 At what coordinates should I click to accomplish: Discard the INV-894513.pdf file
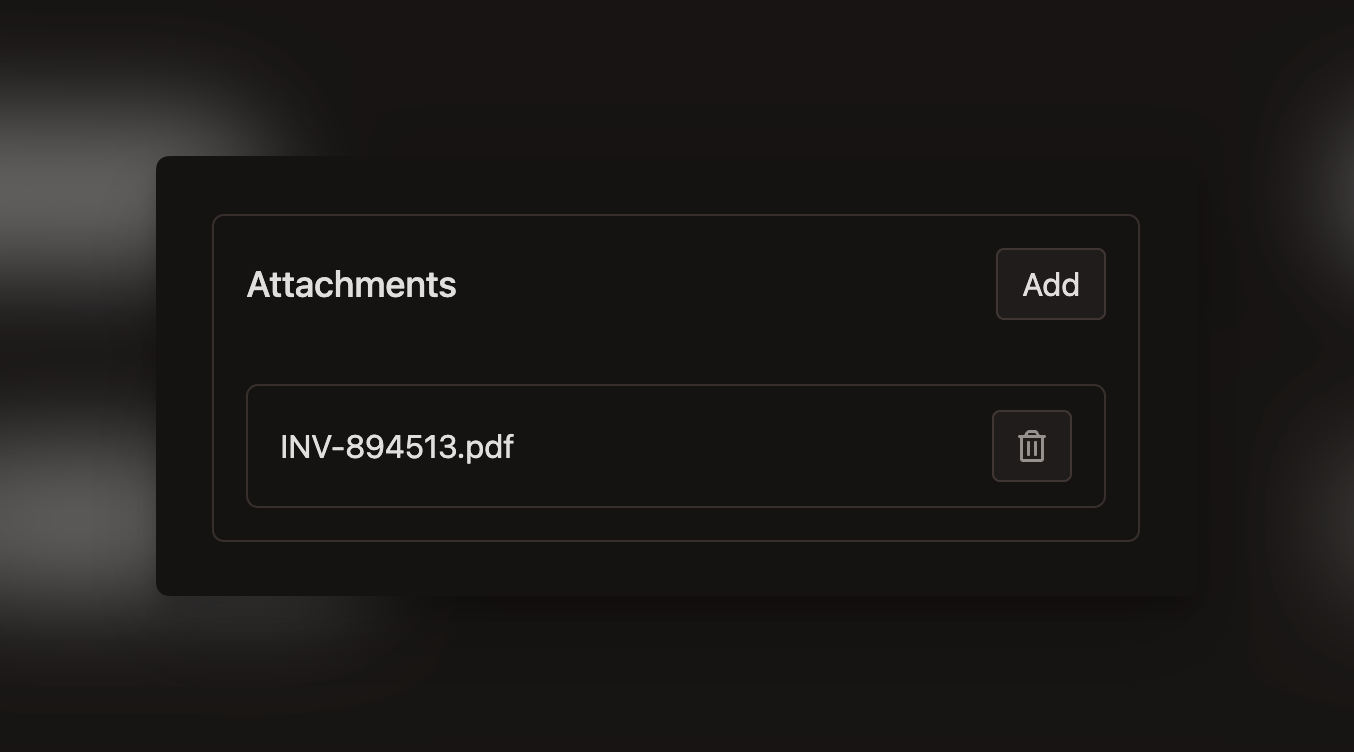coord(1031,446)
